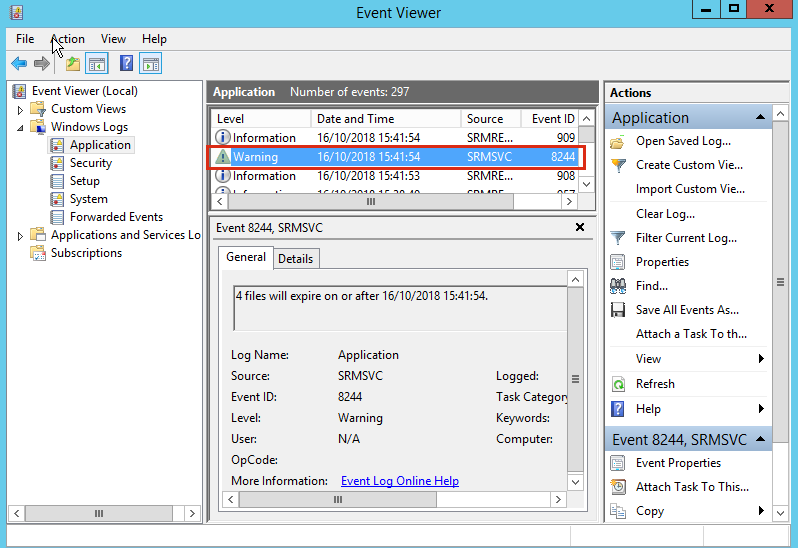Click Attach a Task To this Log action
This screenshot has height=548, width=798.
click(691, 334)
